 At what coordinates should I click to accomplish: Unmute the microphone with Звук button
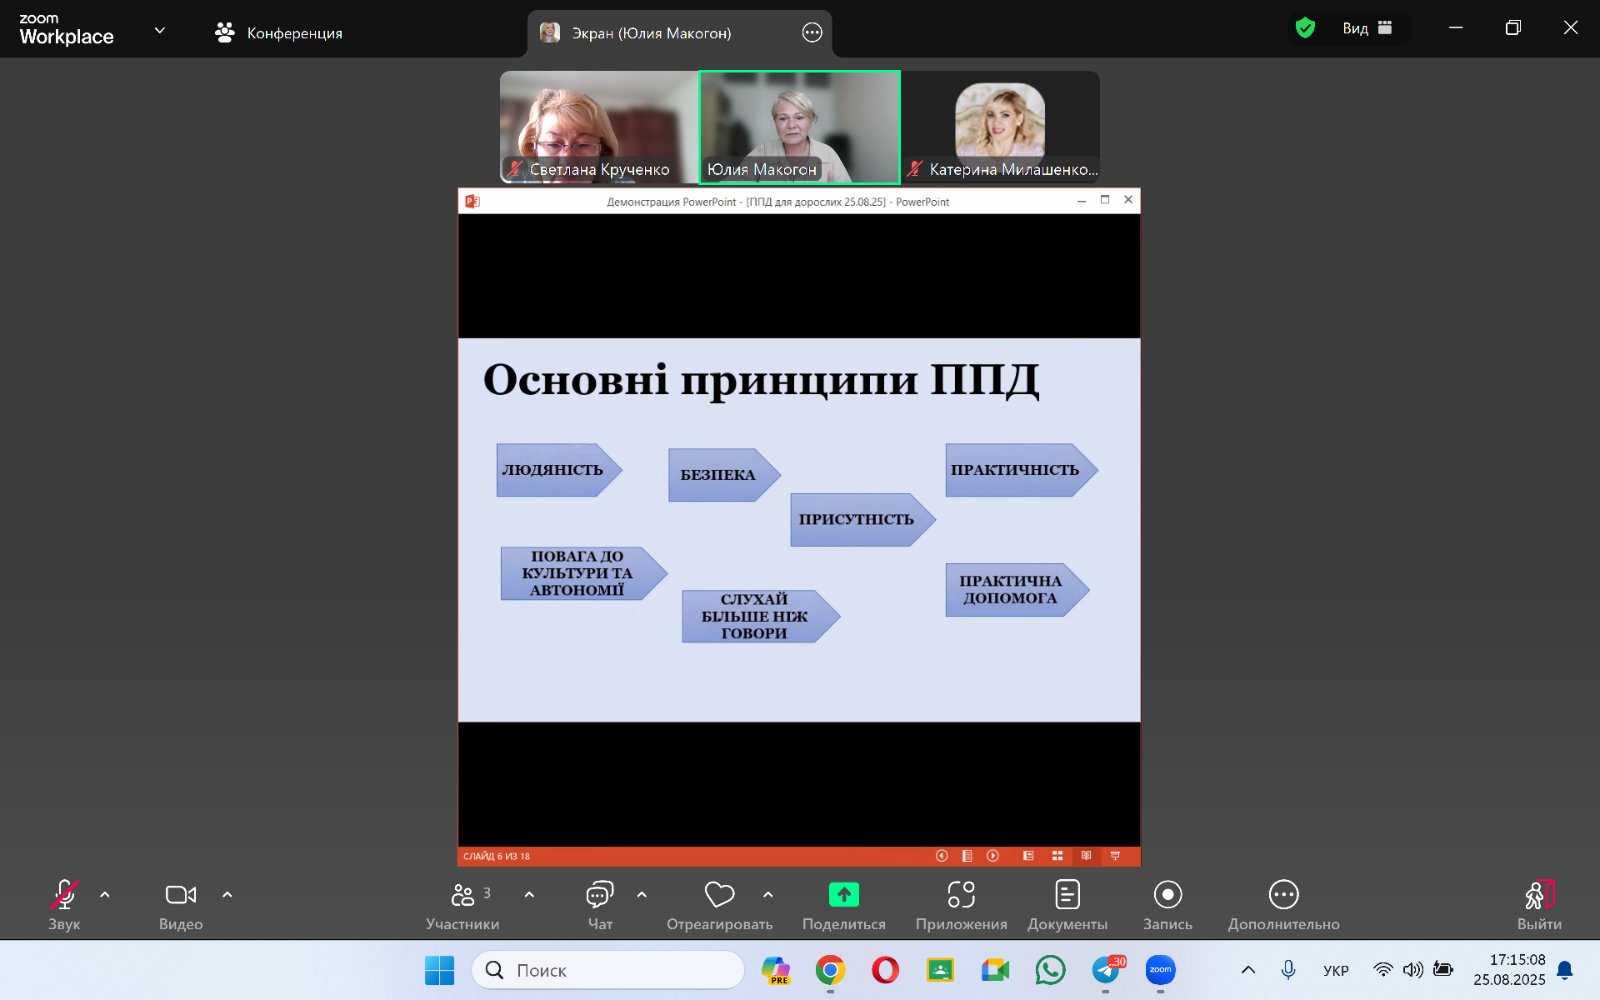[x=64, y=895]
